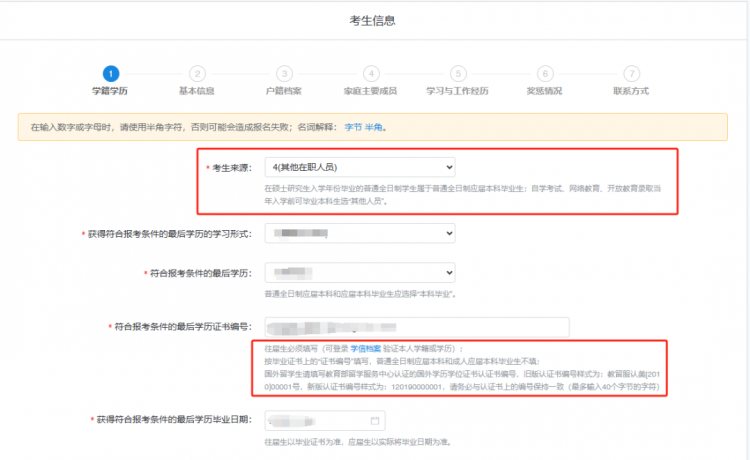Click the step 2 circle icon

197,73
